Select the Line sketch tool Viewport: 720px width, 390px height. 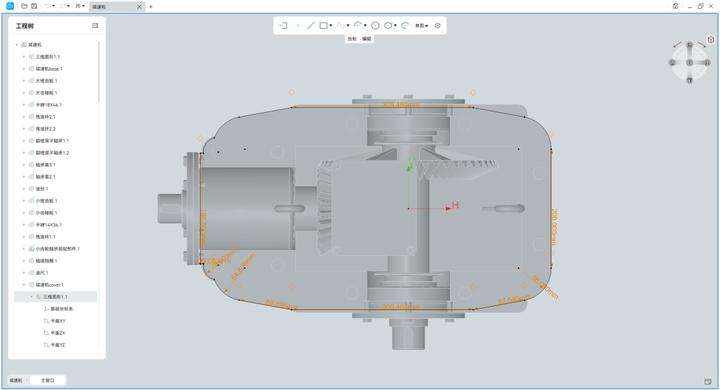coord(311,26)
